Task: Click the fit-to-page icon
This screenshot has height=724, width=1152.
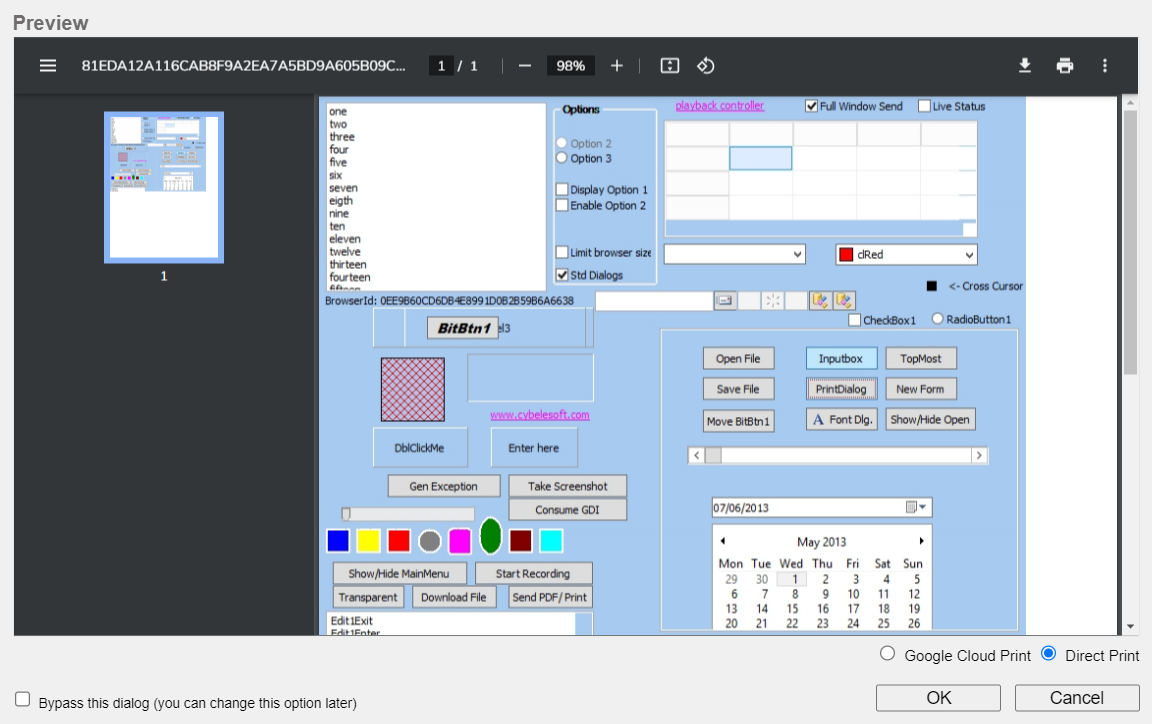Action: pos(669,65)
